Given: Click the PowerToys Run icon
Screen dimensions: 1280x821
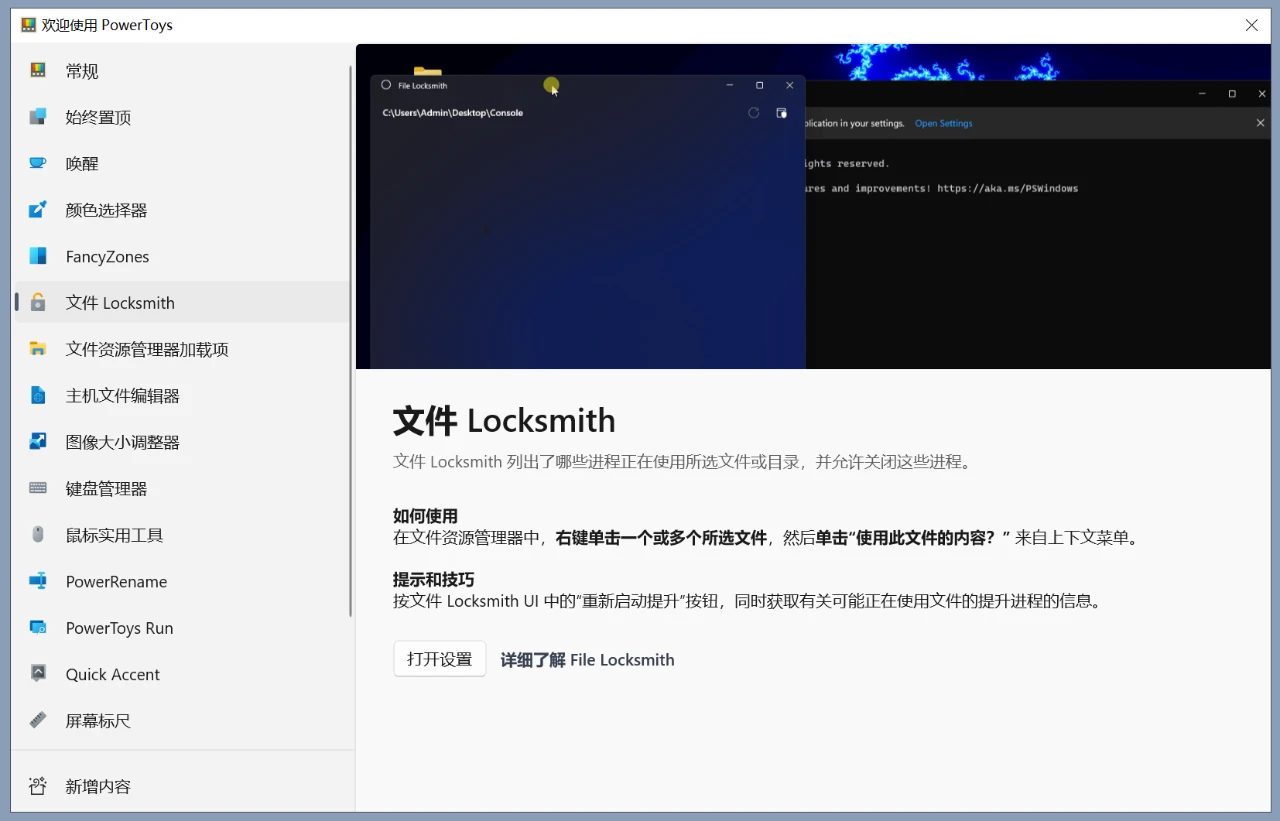Looking at the screenshot, I should 38,627.
